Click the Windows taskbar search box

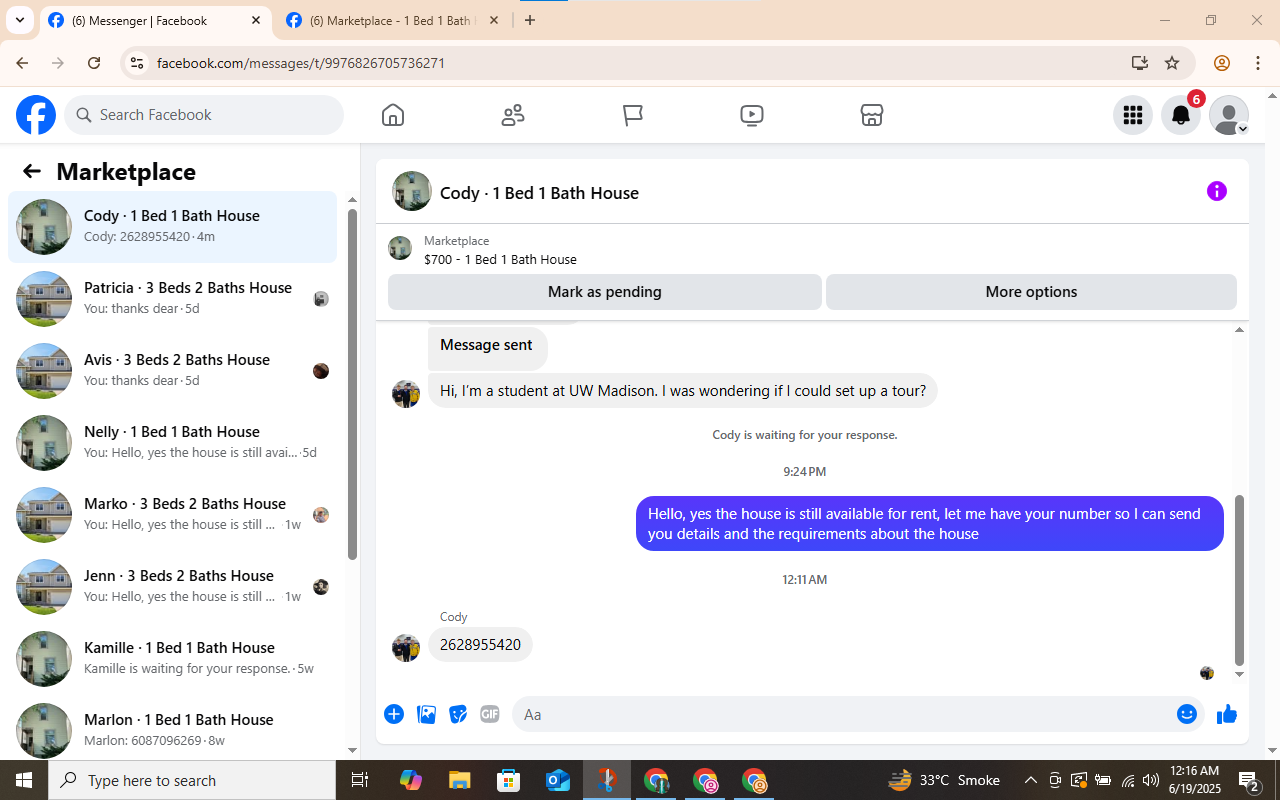pyautogui.click(x=192, y=780)
